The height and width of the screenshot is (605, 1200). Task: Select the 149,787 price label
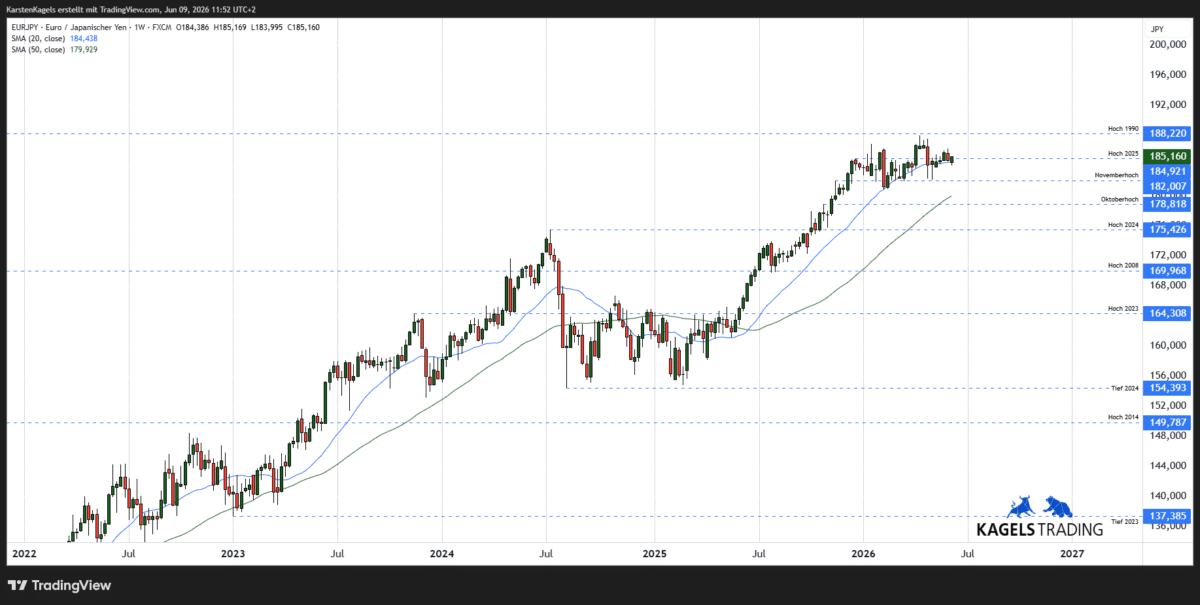coord(1168,423)
